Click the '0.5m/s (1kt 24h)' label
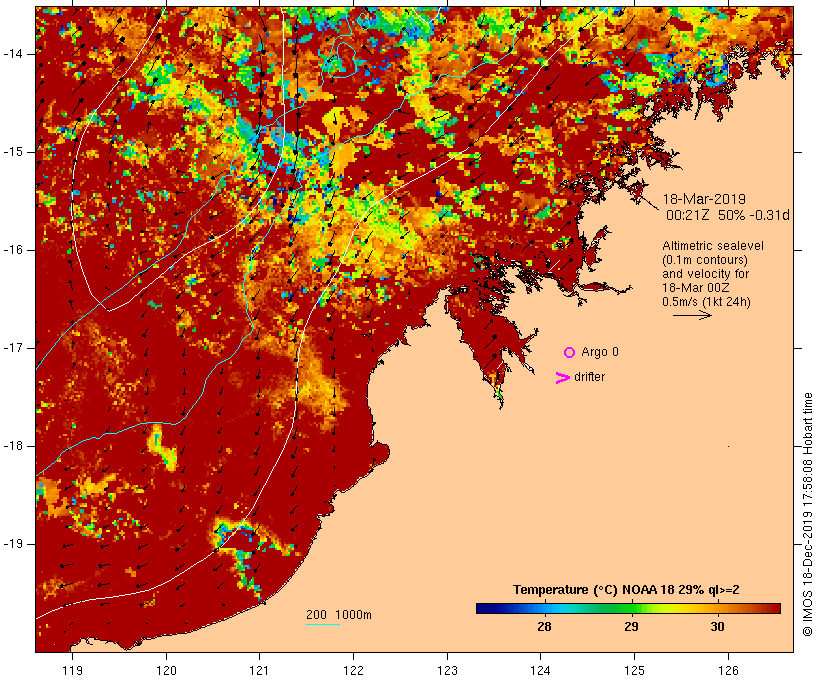The image size is (820, 680). [x=706, y=302]
